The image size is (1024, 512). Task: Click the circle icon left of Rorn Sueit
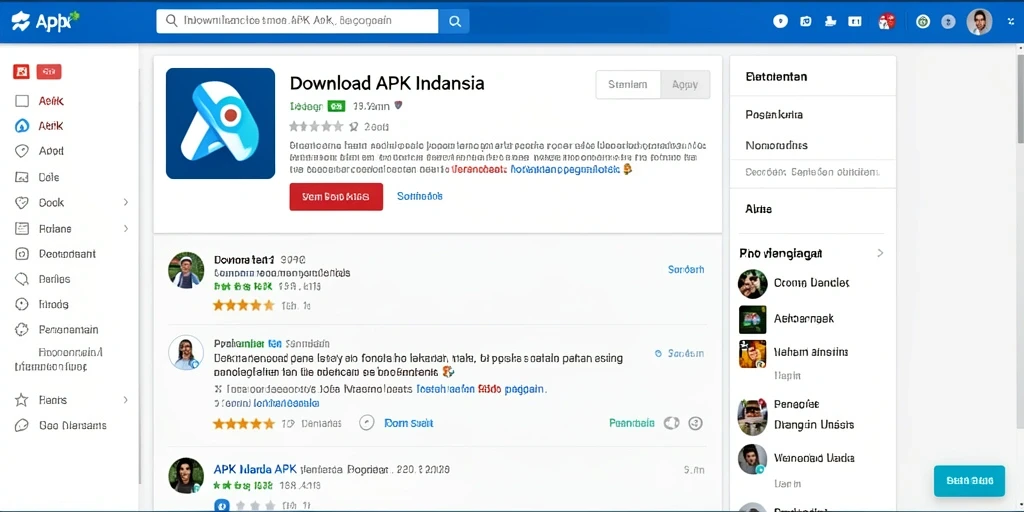click(367, 423)
